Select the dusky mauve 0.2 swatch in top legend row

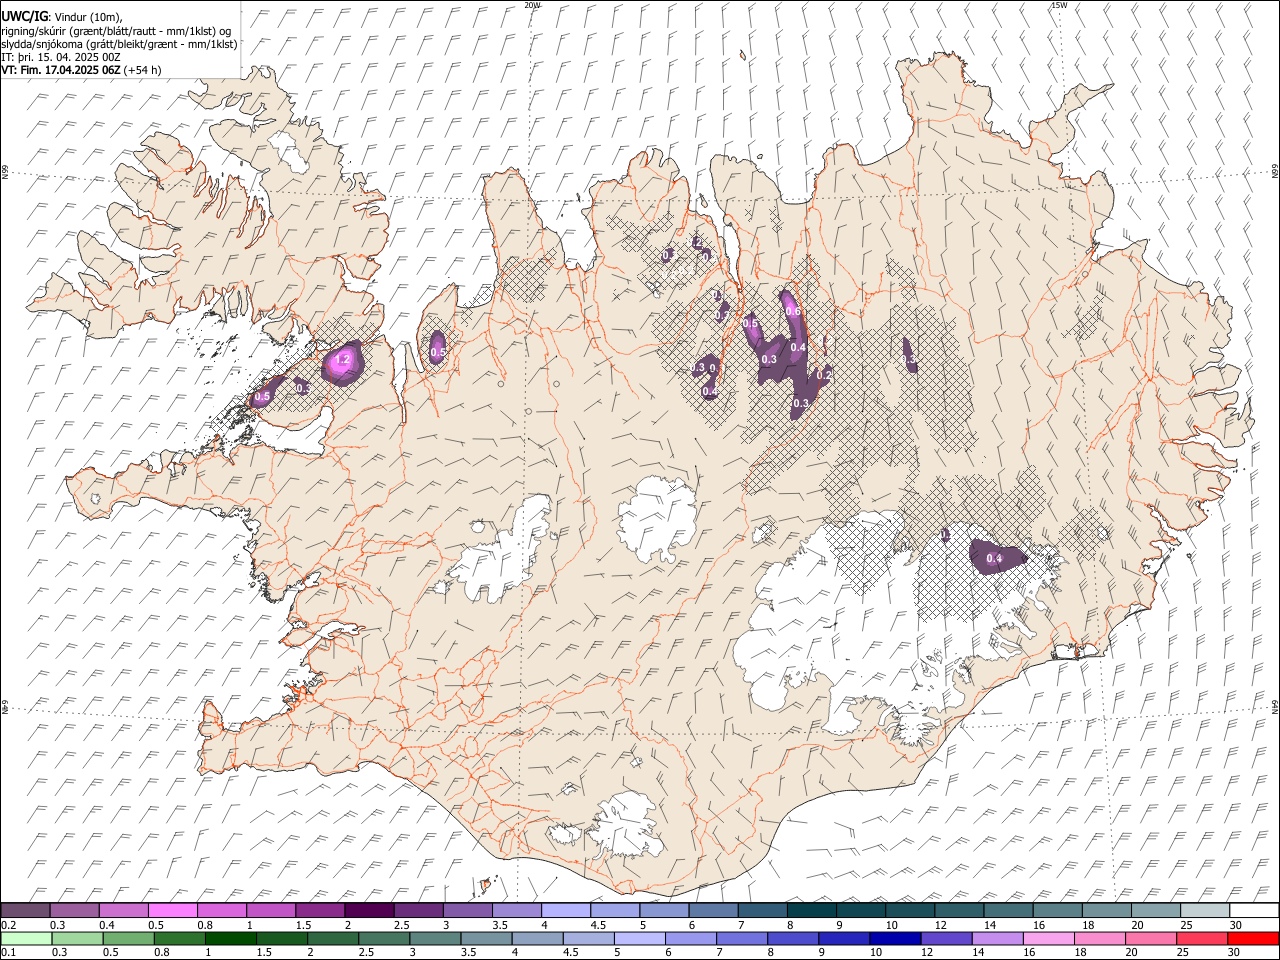25,911
